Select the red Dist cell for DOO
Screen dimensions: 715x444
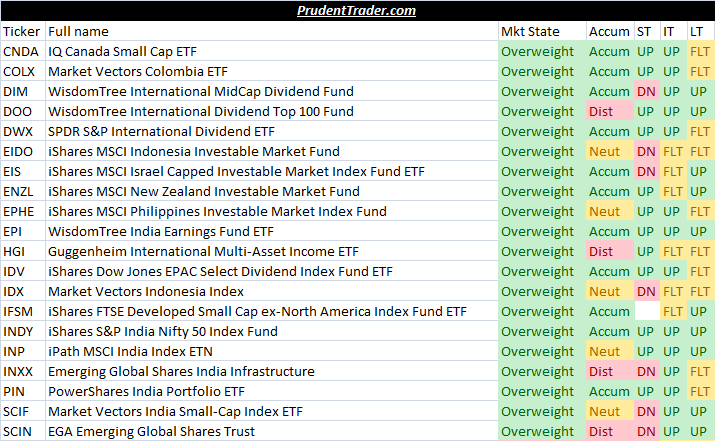point(602,111)
